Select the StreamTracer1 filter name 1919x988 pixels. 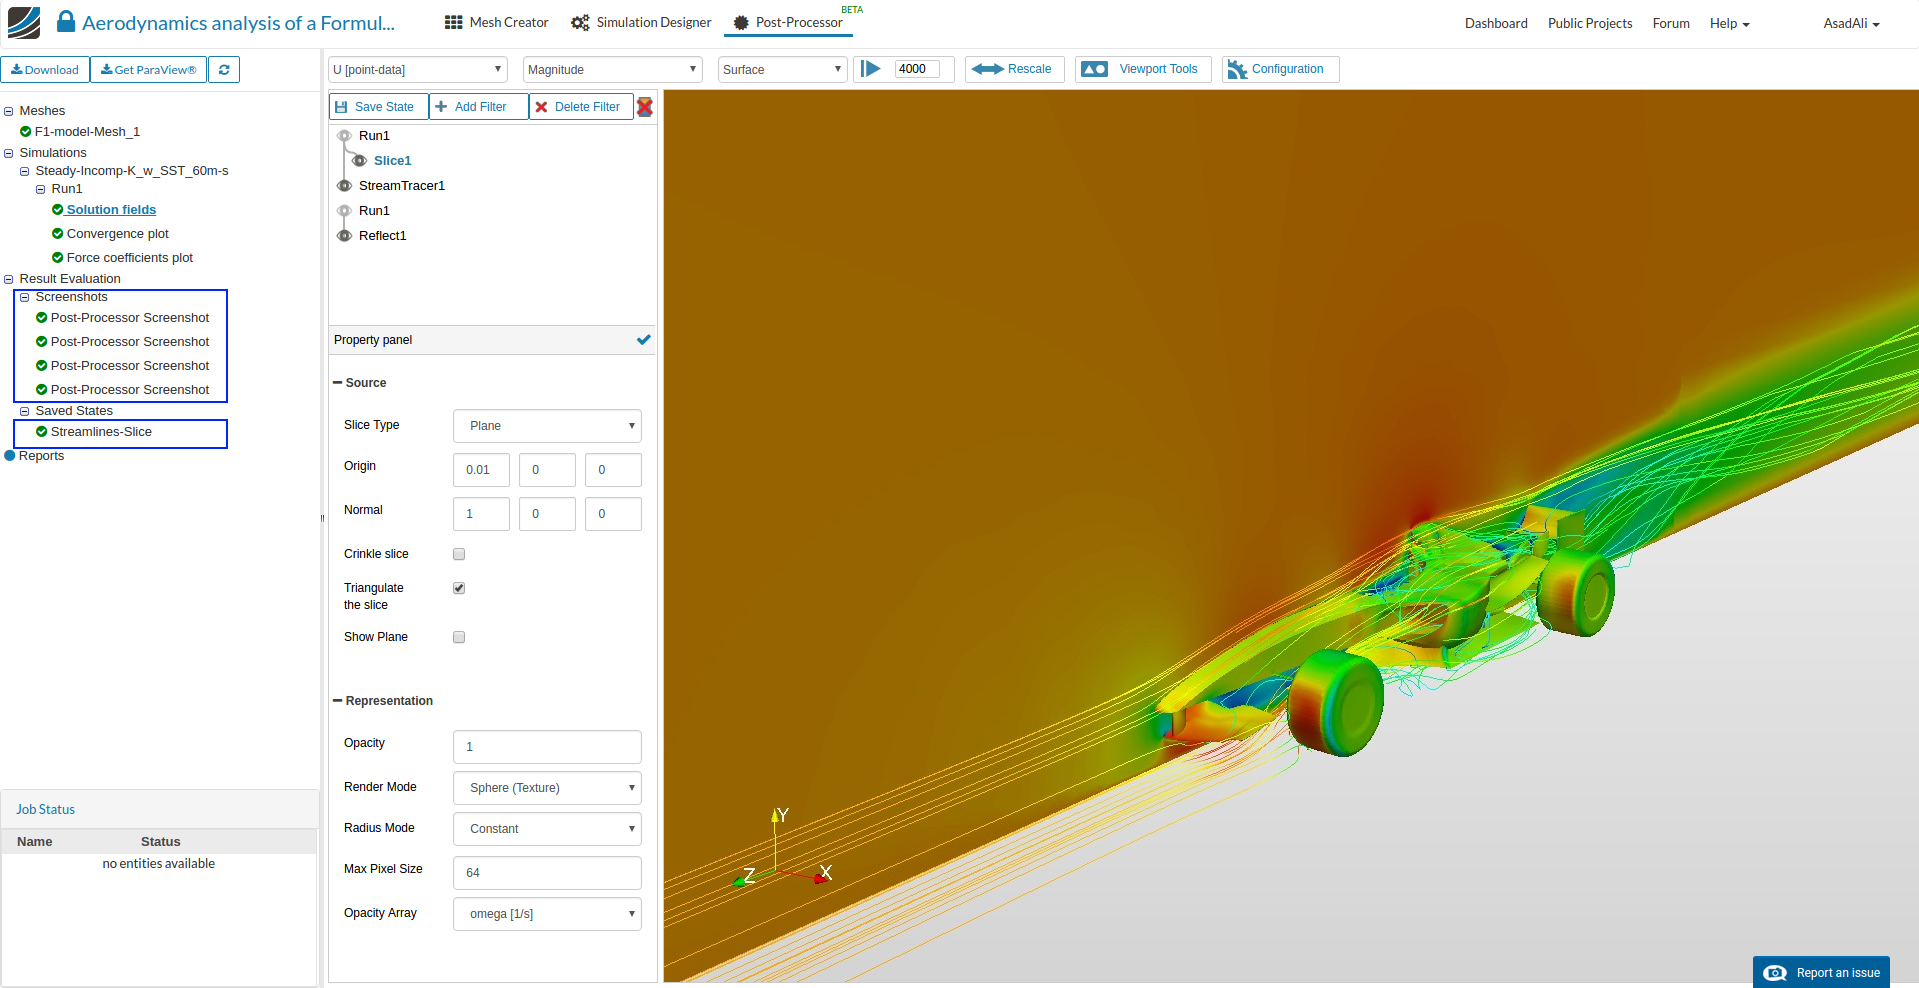[x=402, y=186]
